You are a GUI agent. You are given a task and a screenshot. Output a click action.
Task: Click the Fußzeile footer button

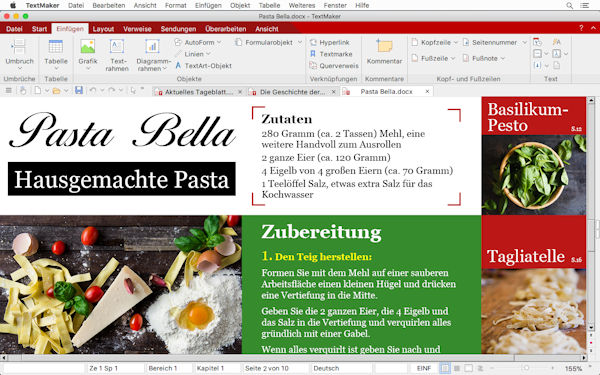[x=430, y=58]
